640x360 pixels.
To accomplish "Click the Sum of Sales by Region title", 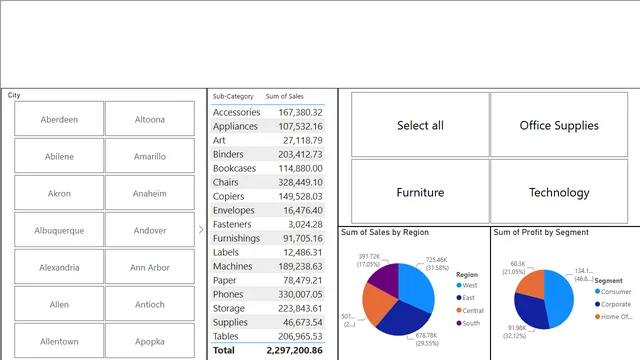I will [385, 232].
